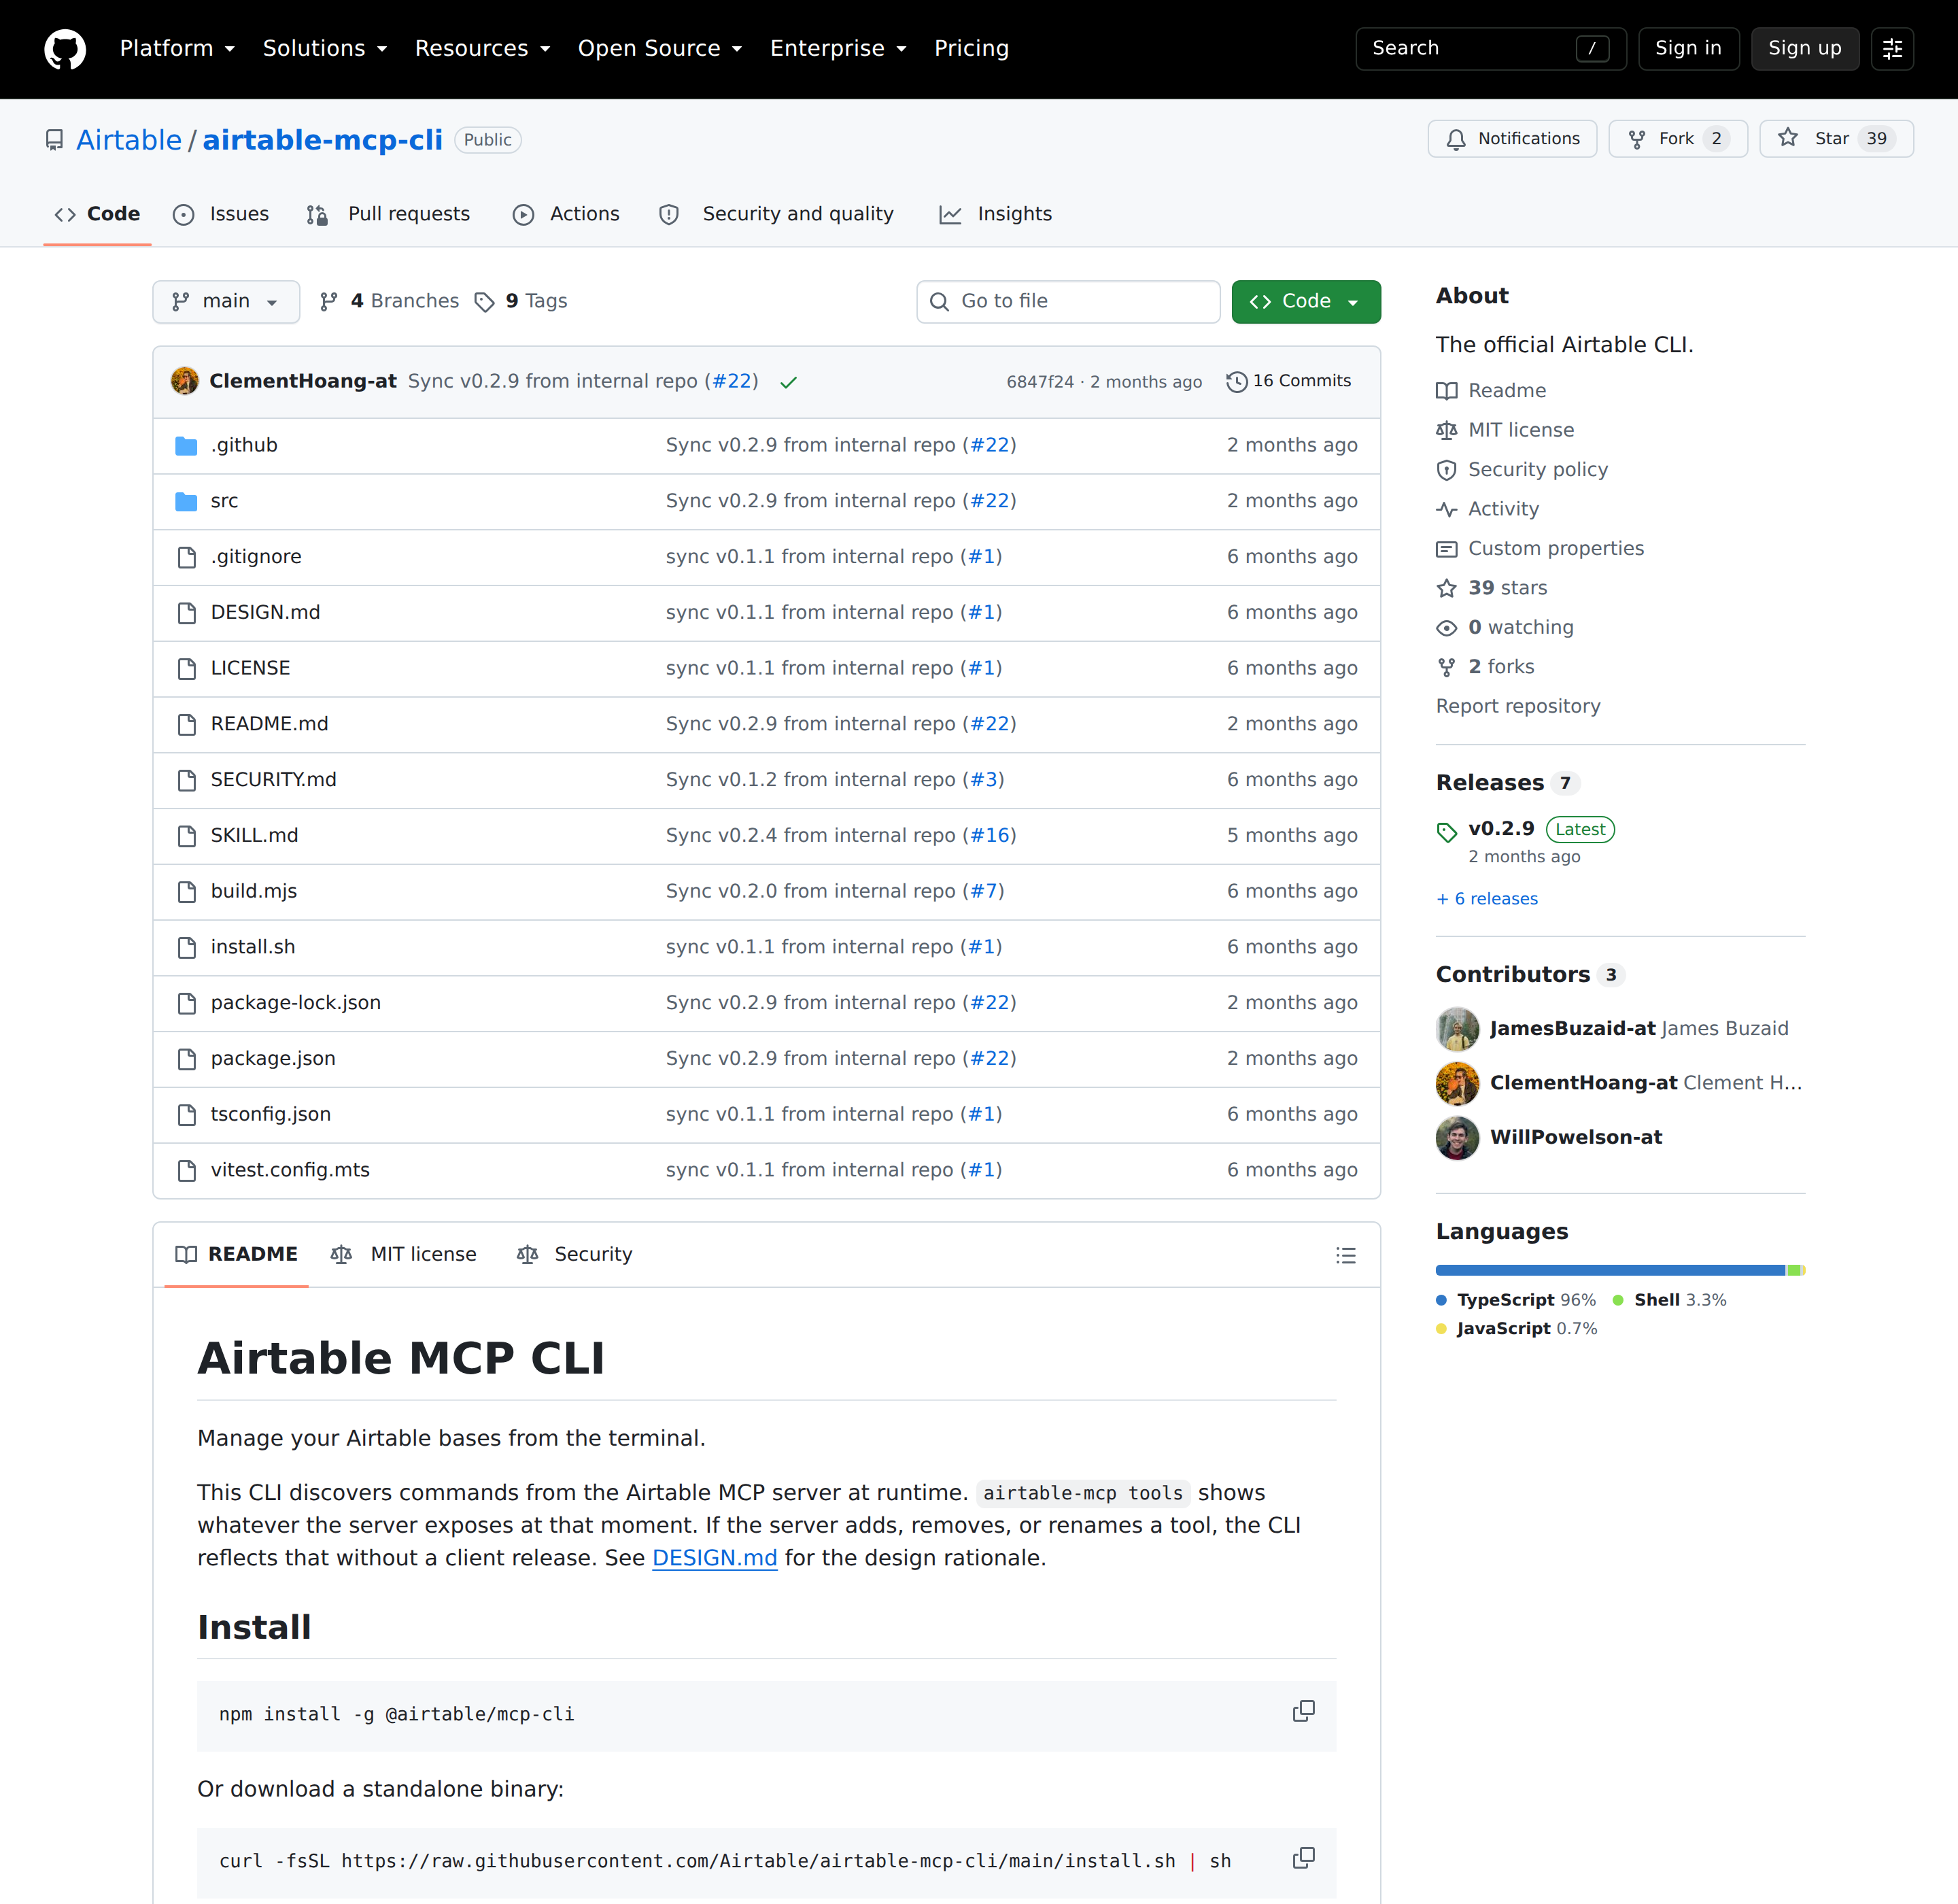View the 9 Tags list
The height and width of the screenshot is (1904, 1958).
tap(521, 302)
